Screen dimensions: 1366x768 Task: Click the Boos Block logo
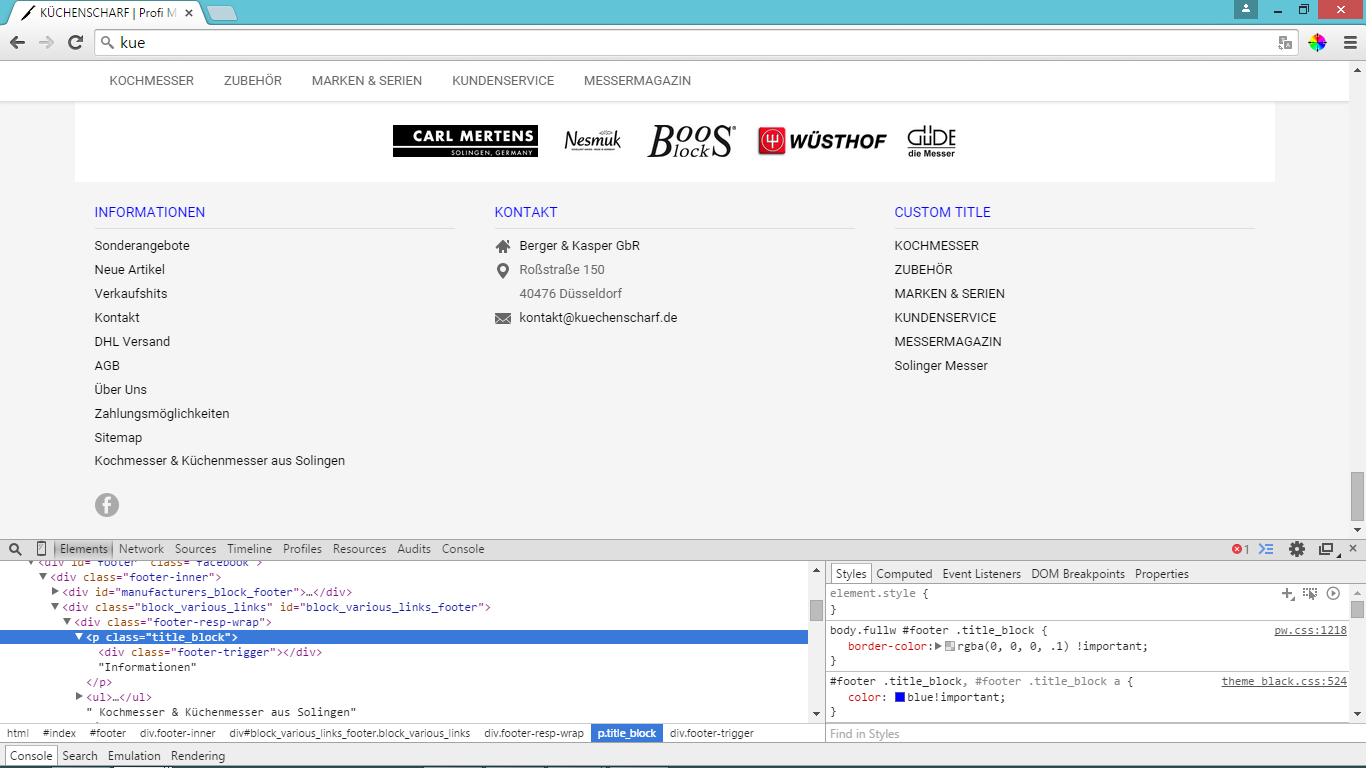692,141
